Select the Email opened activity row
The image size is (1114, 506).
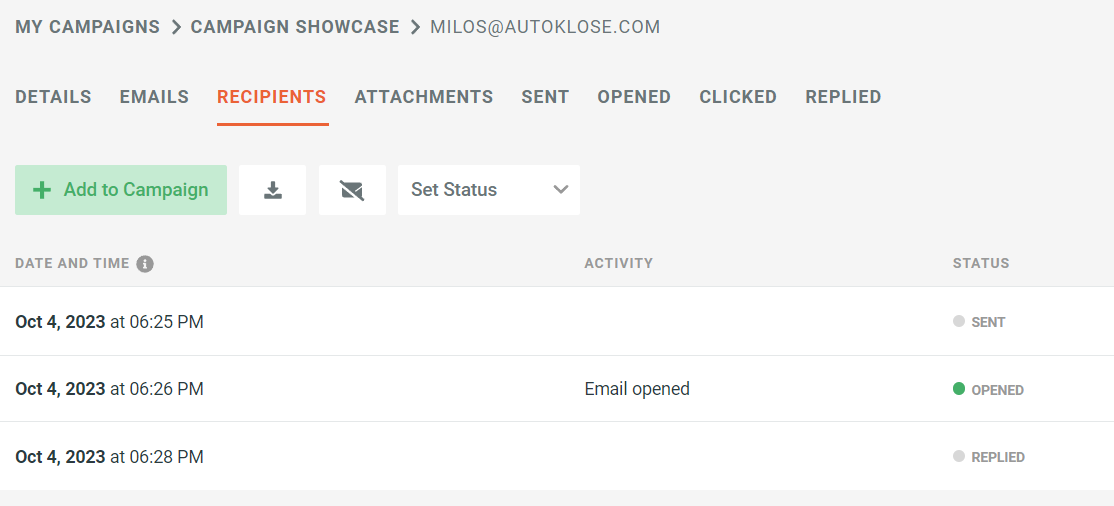click(557, 389)
